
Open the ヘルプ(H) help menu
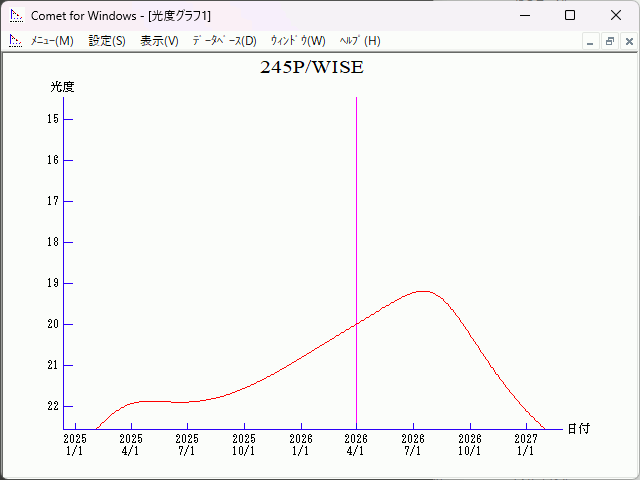360,41
